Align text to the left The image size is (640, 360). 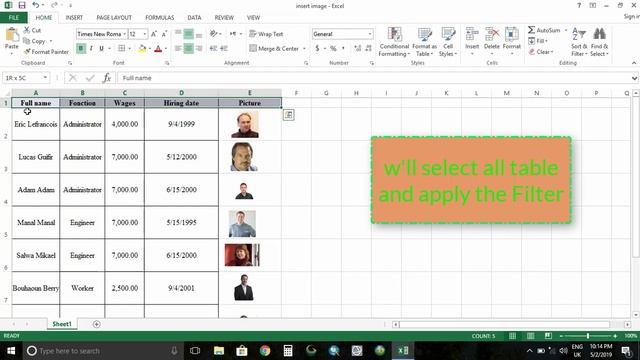pyautogui.click(x=178, y=49)
